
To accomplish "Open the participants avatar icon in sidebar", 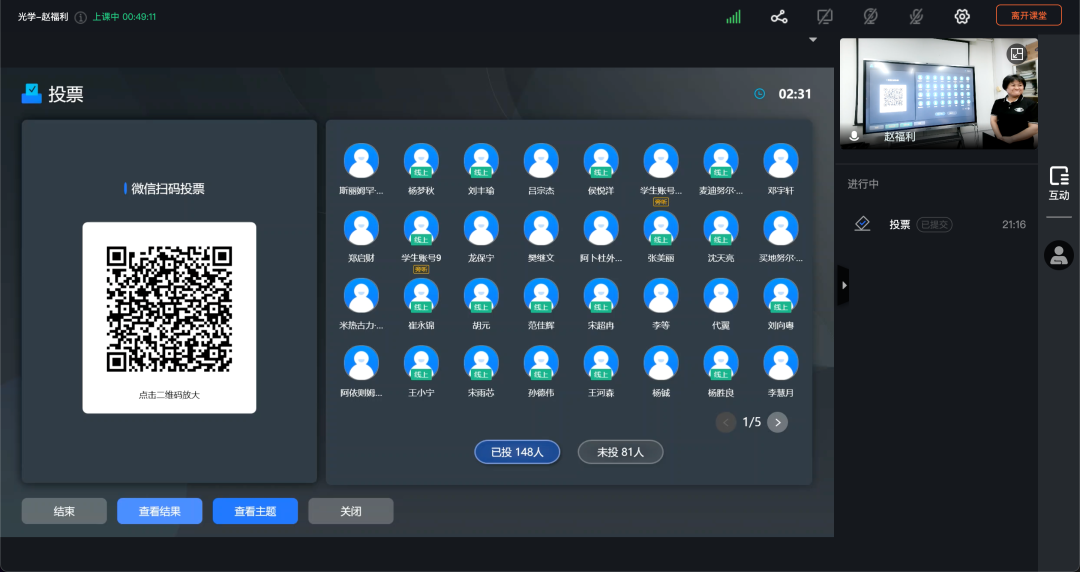I will pos(1059,255).
